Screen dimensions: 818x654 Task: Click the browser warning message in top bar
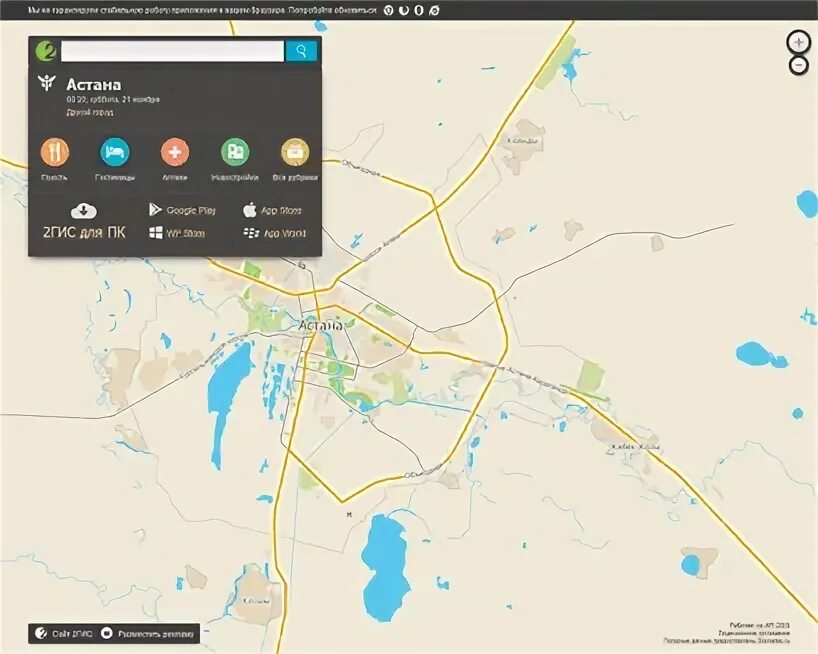coord(203,10)
